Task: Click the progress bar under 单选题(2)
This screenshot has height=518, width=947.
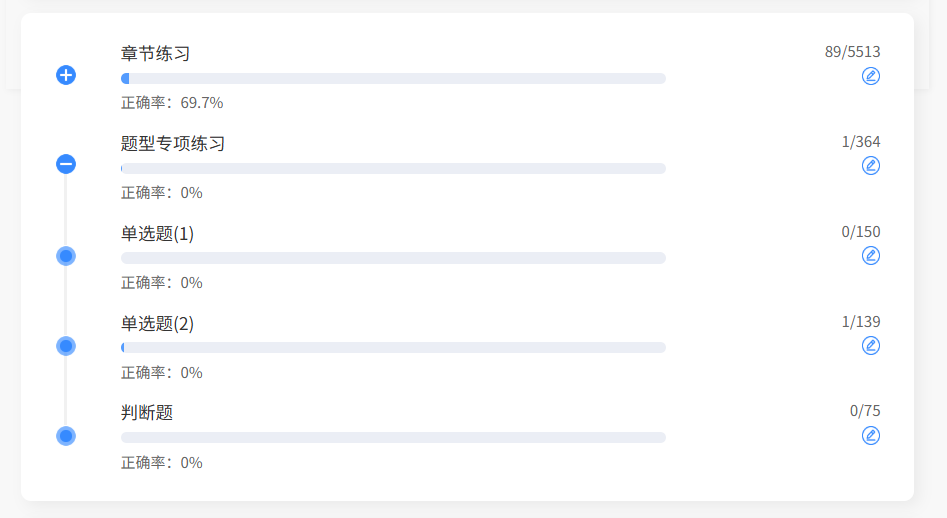Action: [393, 348]
